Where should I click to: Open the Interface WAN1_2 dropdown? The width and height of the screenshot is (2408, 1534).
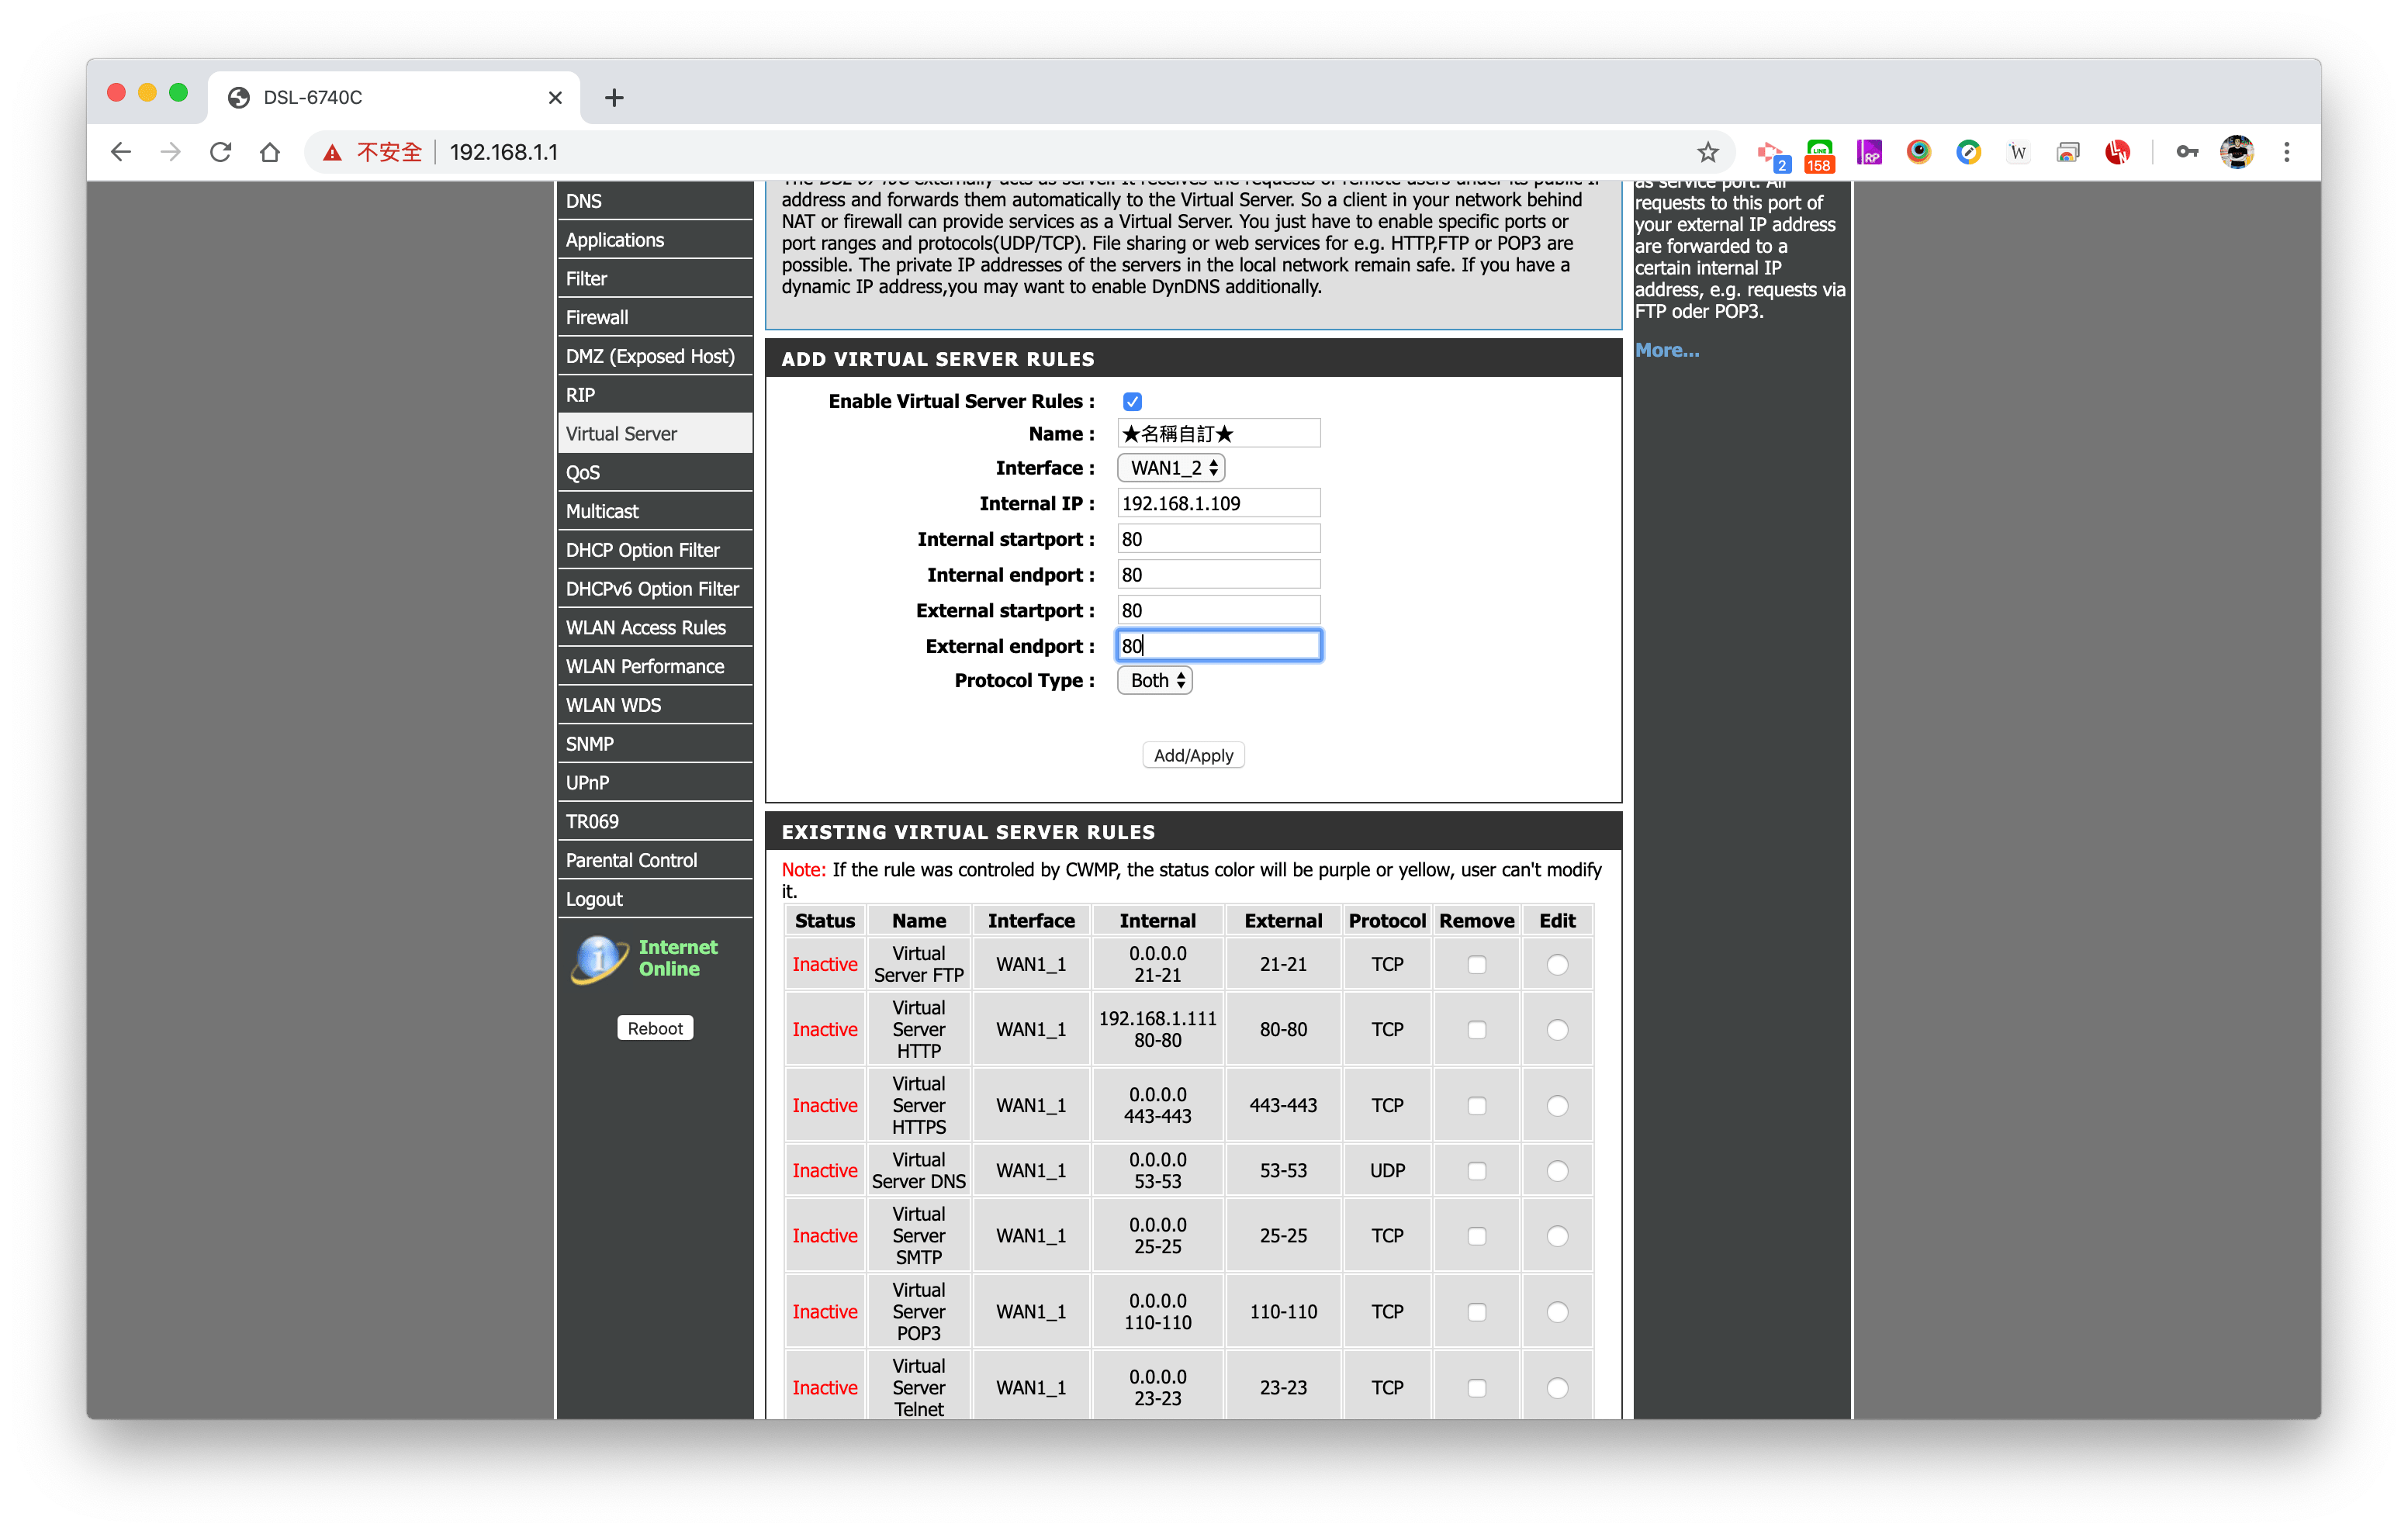[x=1171, y=468]
